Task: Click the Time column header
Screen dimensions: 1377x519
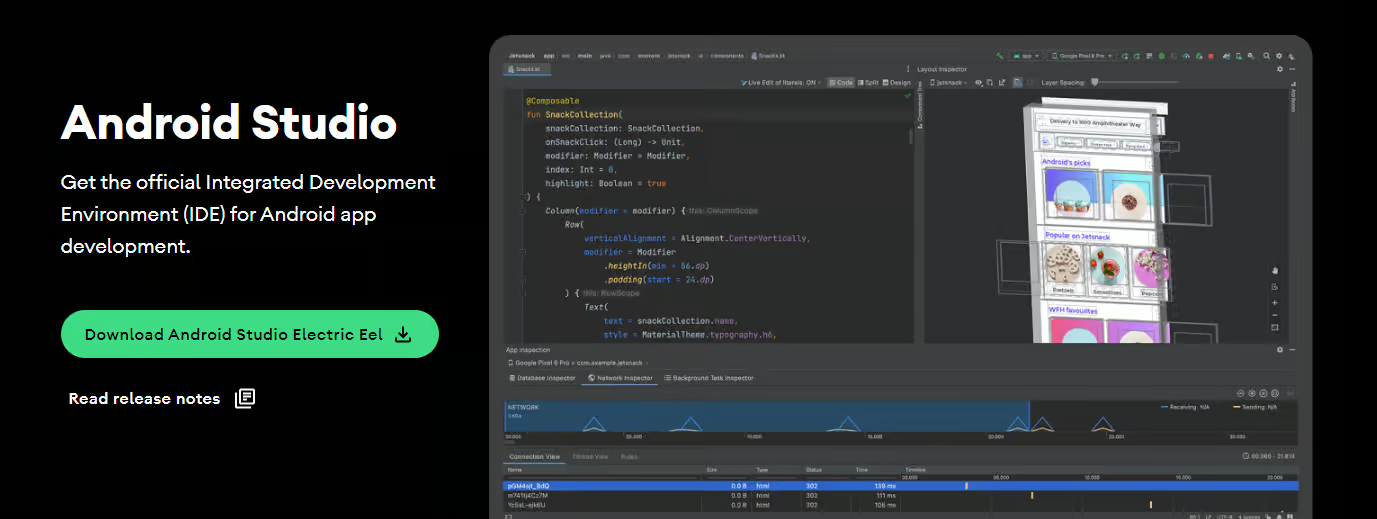Action: click(862, 469)
